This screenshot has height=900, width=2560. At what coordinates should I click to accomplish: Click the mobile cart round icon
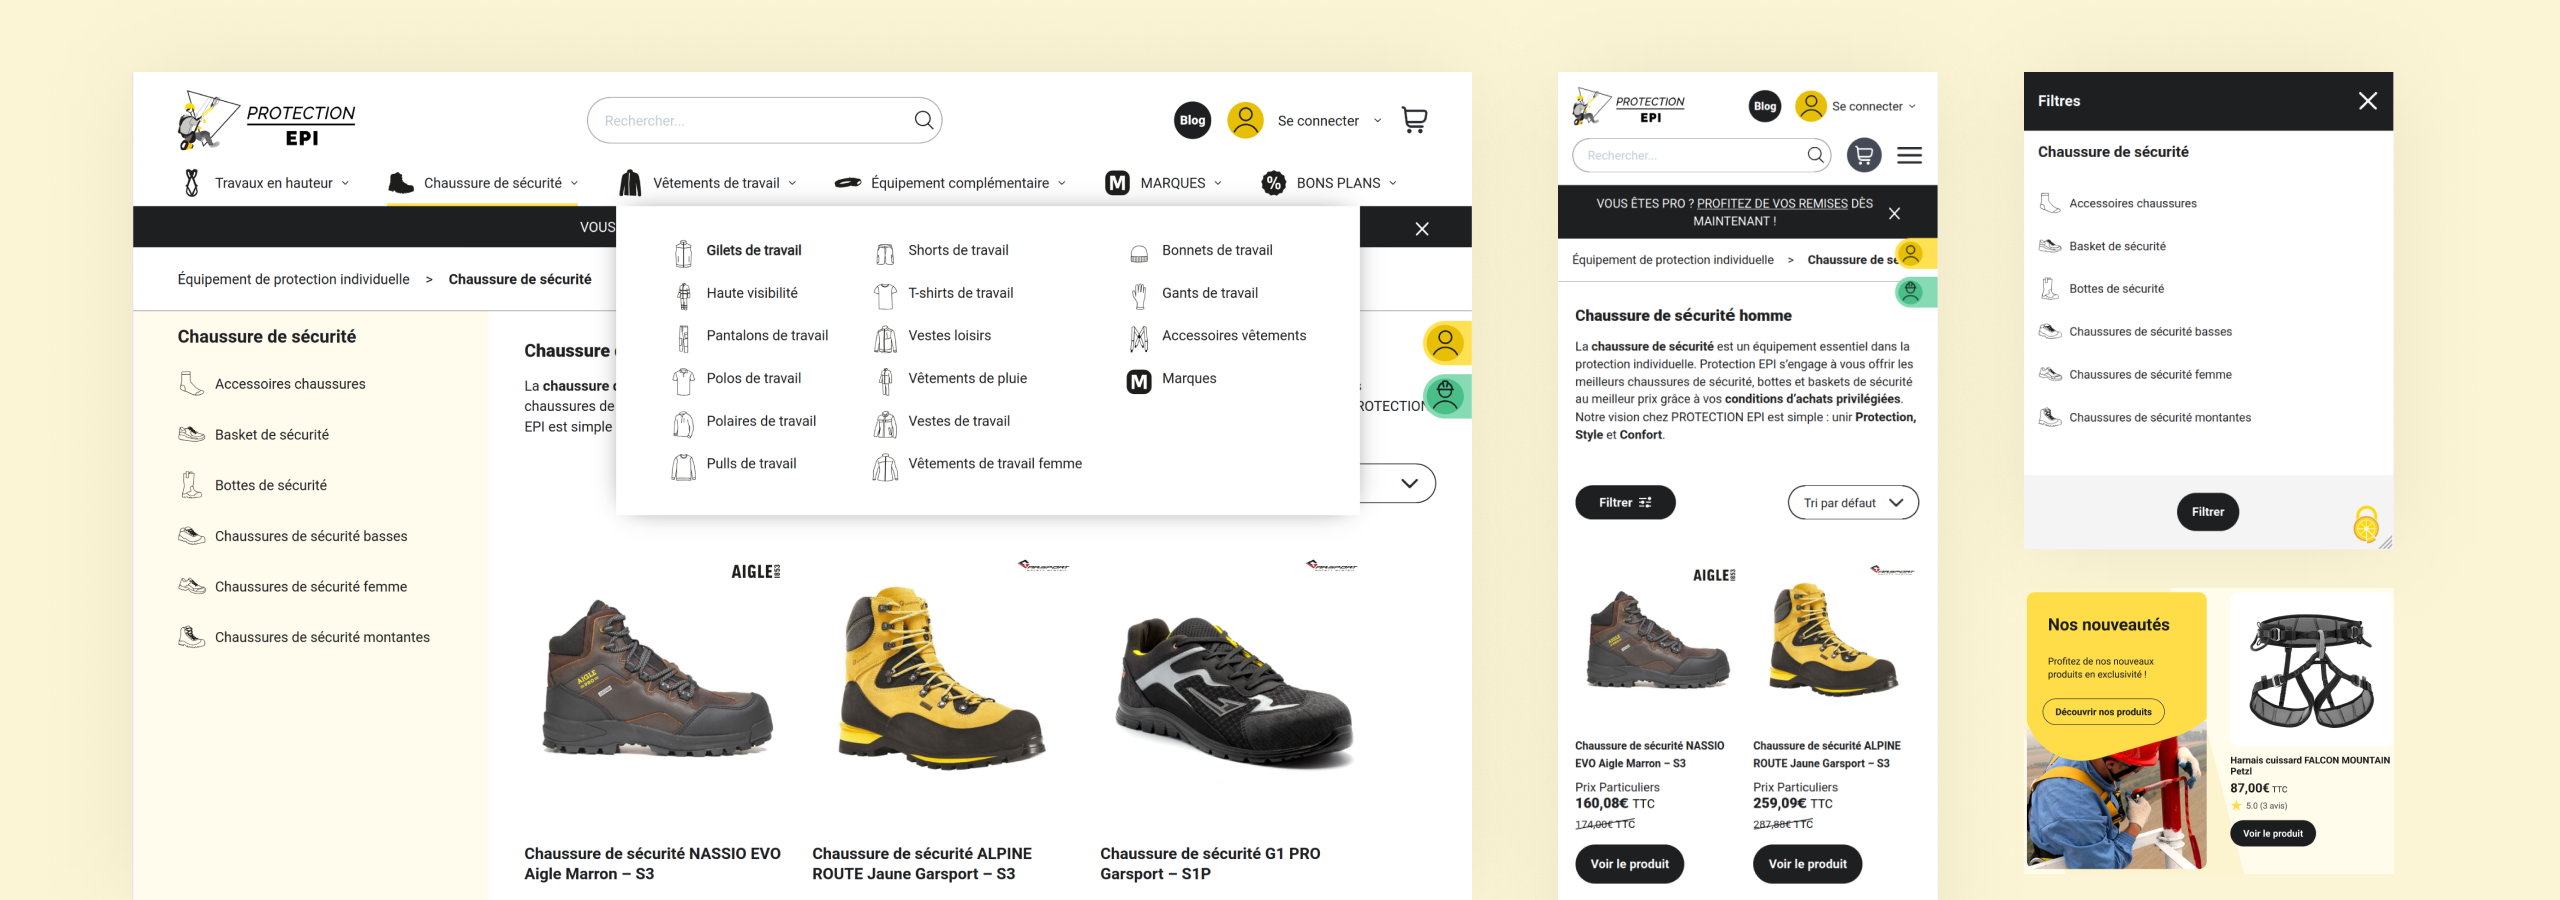pyautogui.click(x=1864, y=155)
